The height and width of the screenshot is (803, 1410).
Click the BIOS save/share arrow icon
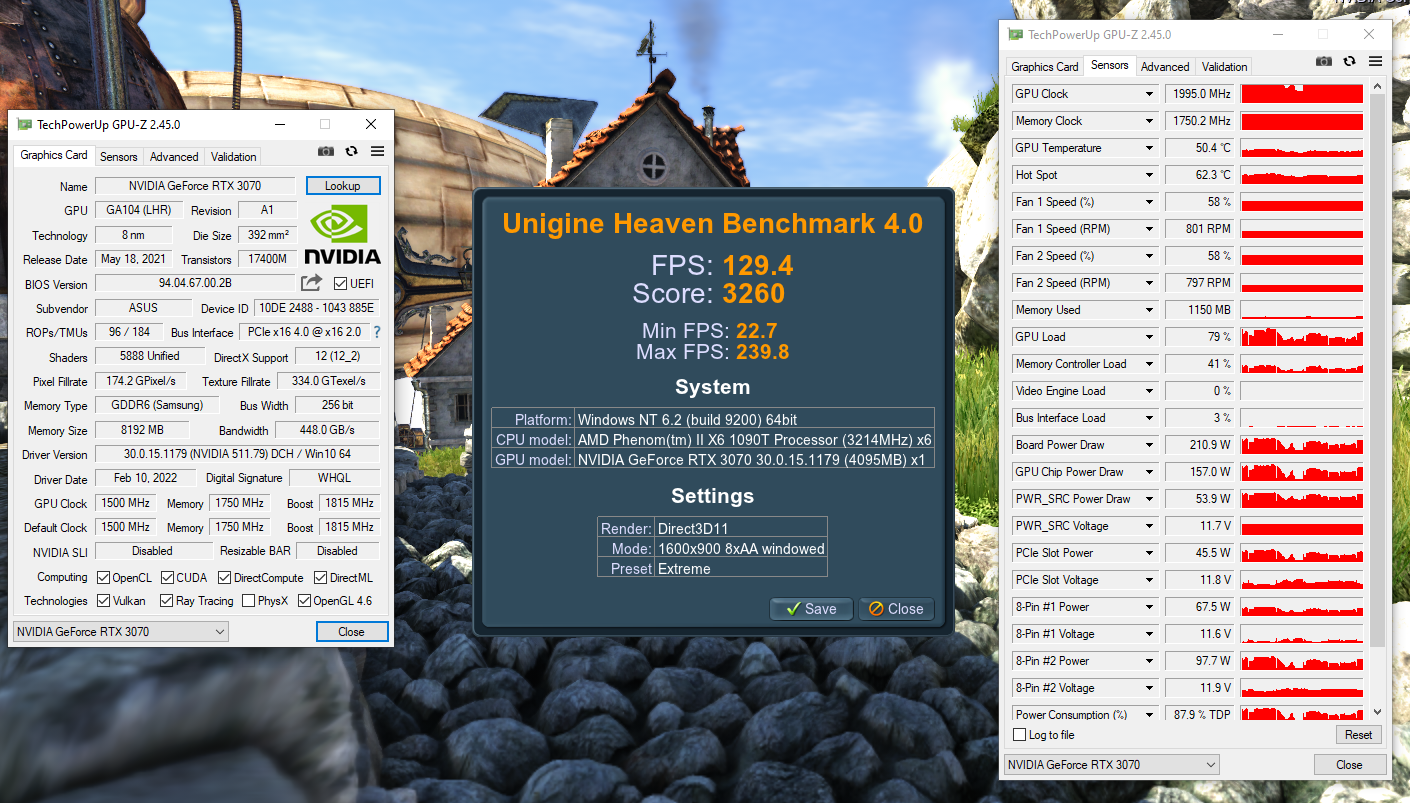312,283
